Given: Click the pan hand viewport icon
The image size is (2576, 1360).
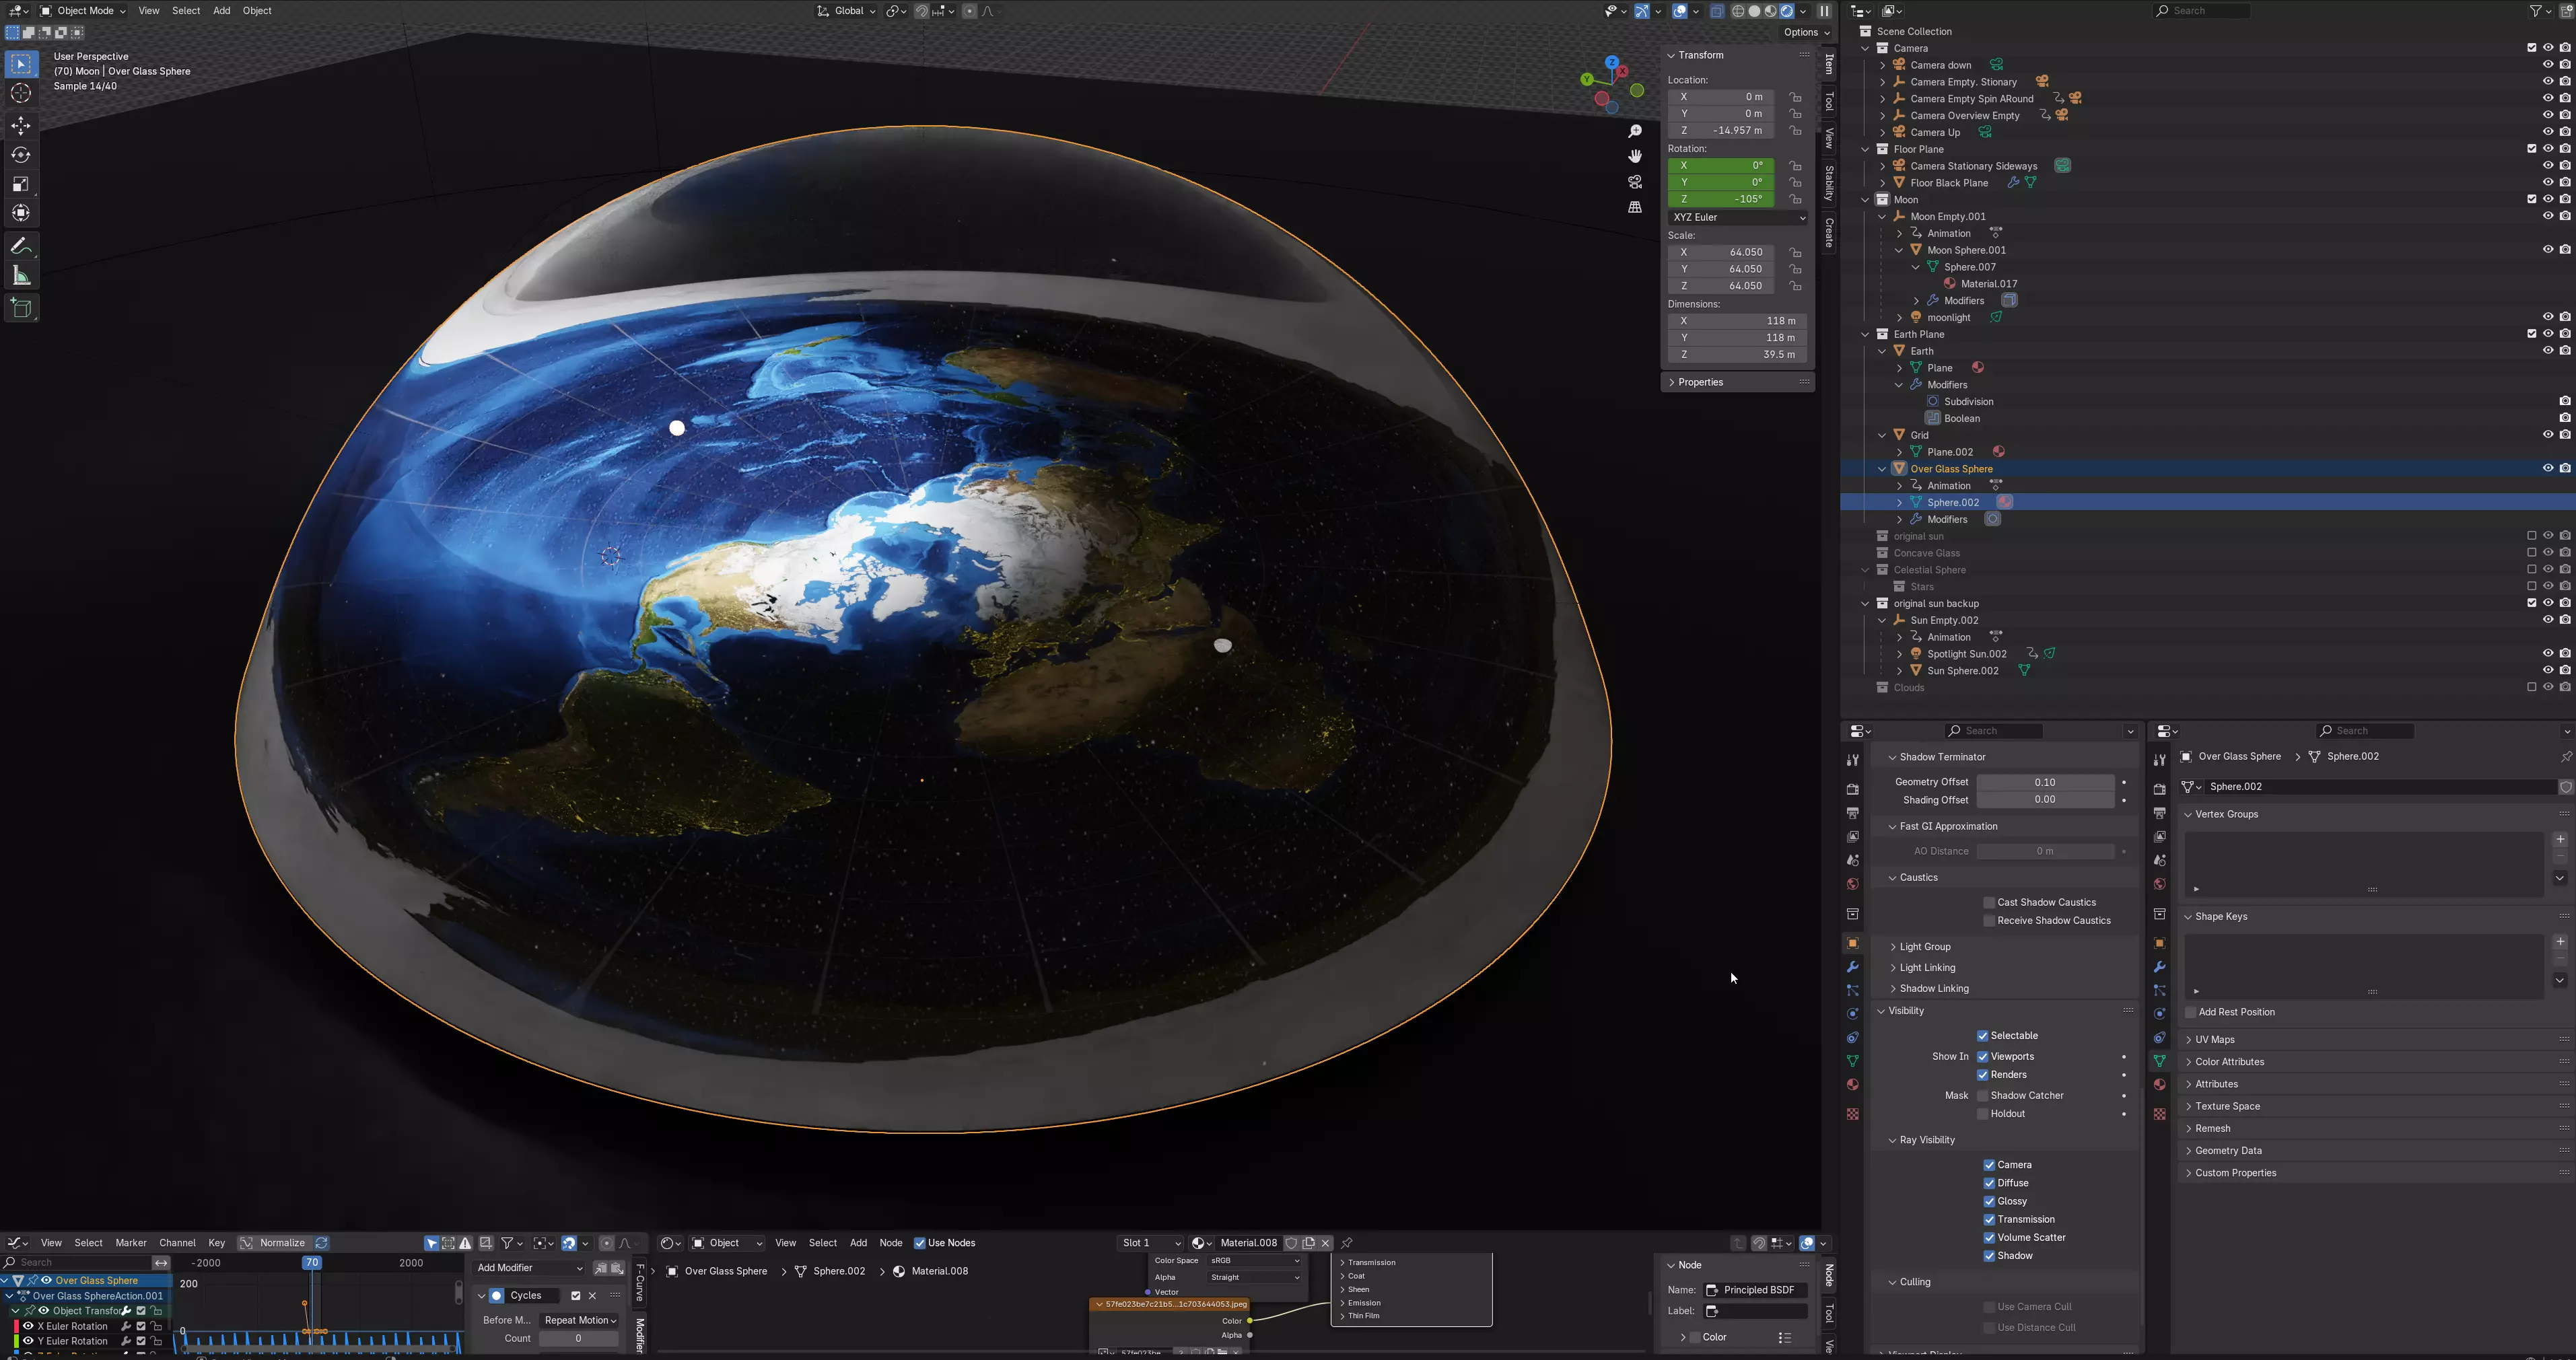Looking at the screenshot, I should 1635,157.
